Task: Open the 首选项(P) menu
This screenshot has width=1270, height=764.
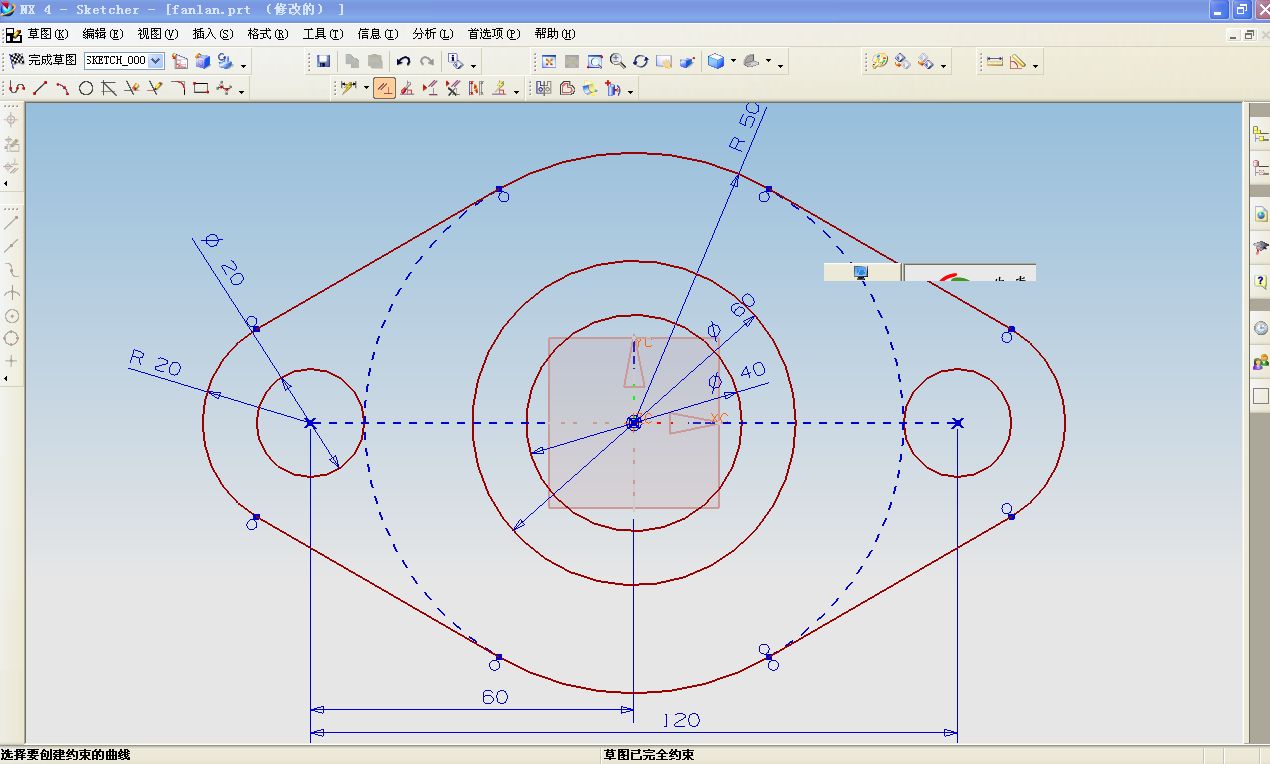Action: 494,34
